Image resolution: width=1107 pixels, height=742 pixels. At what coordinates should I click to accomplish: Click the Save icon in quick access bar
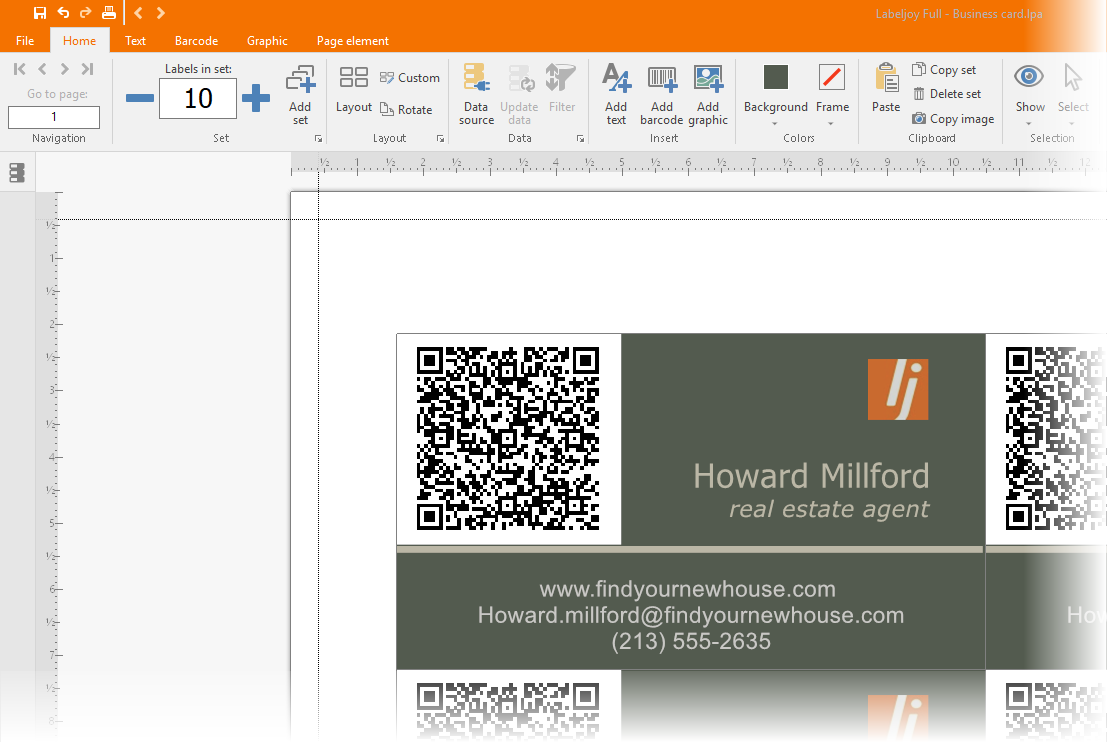coord(40,13)
